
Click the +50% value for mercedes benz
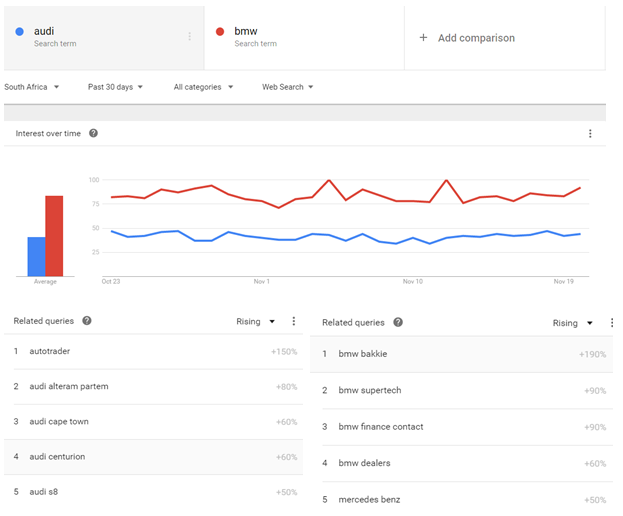point(595,500)
